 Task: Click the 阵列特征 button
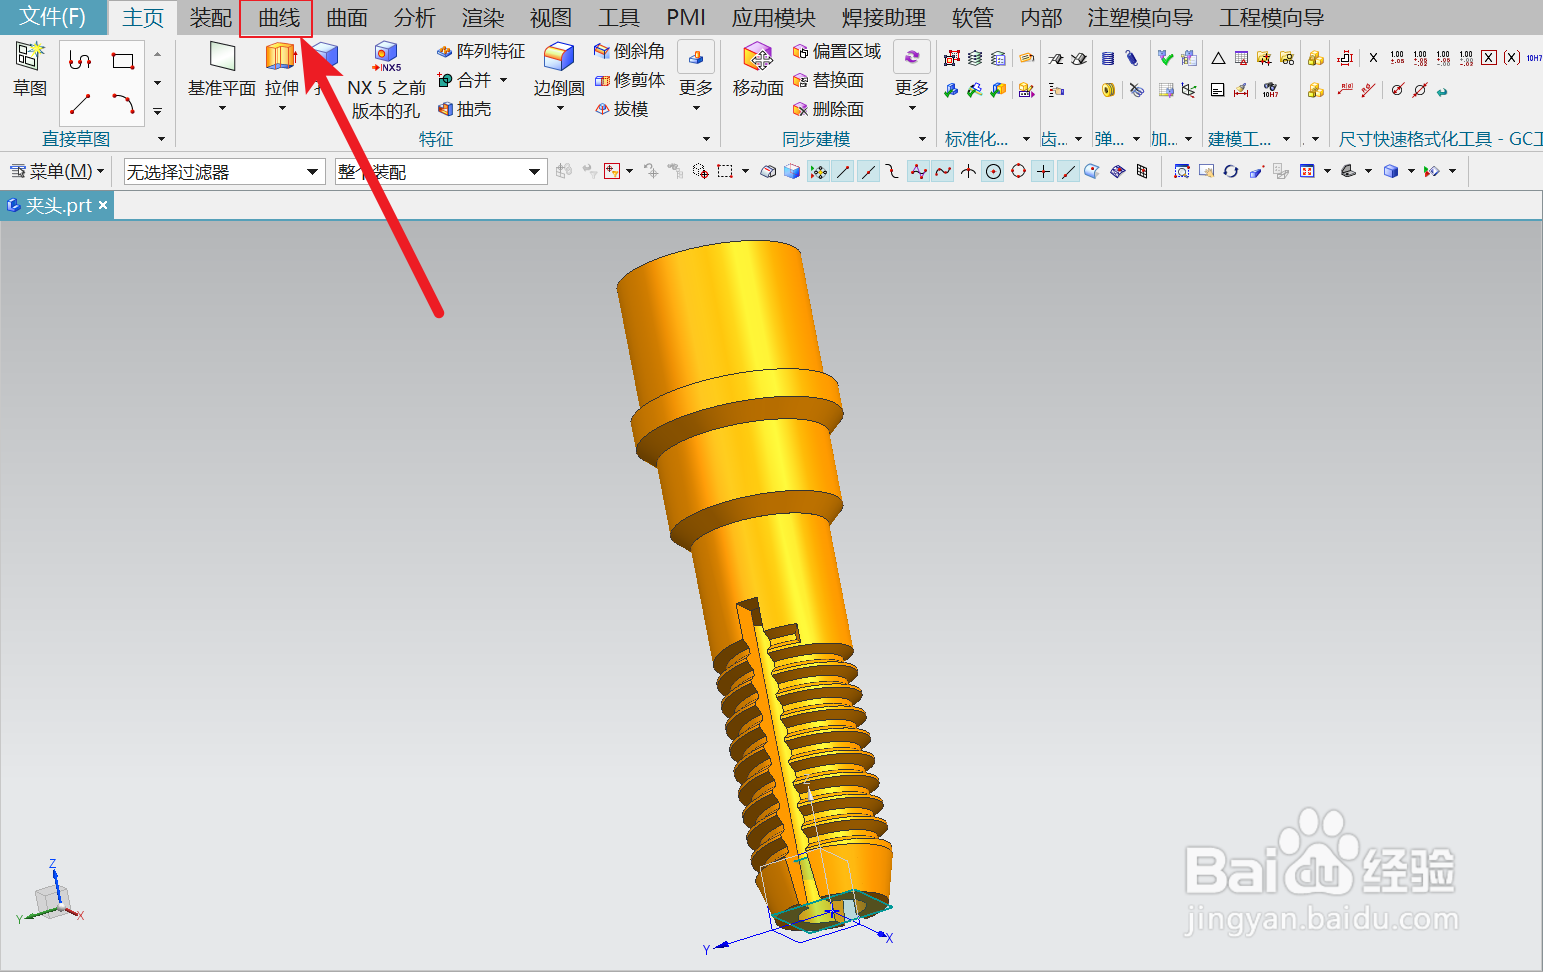point(480,51)
